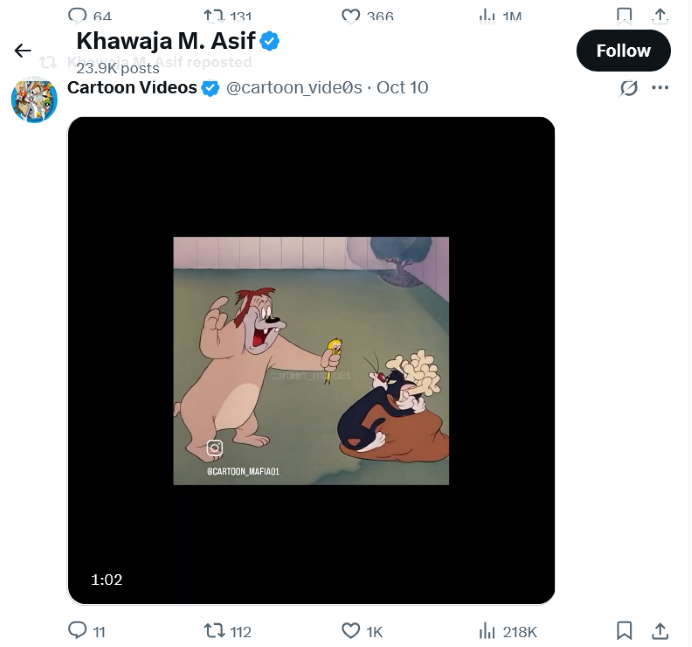
Task: View analytics showing 1M views
Action: tap(488, 15)
